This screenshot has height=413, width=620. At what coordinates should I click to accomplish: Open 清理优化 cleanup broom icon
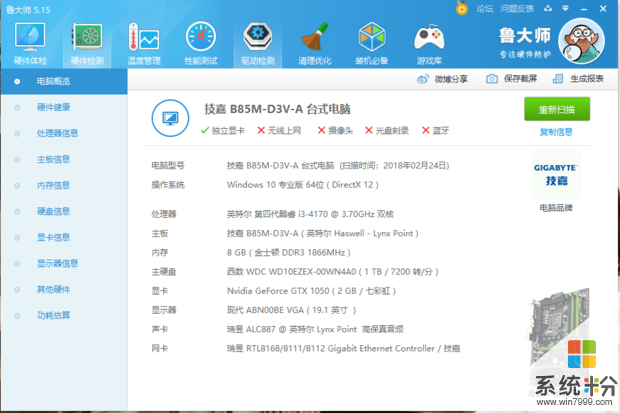[x=315, y=44]
